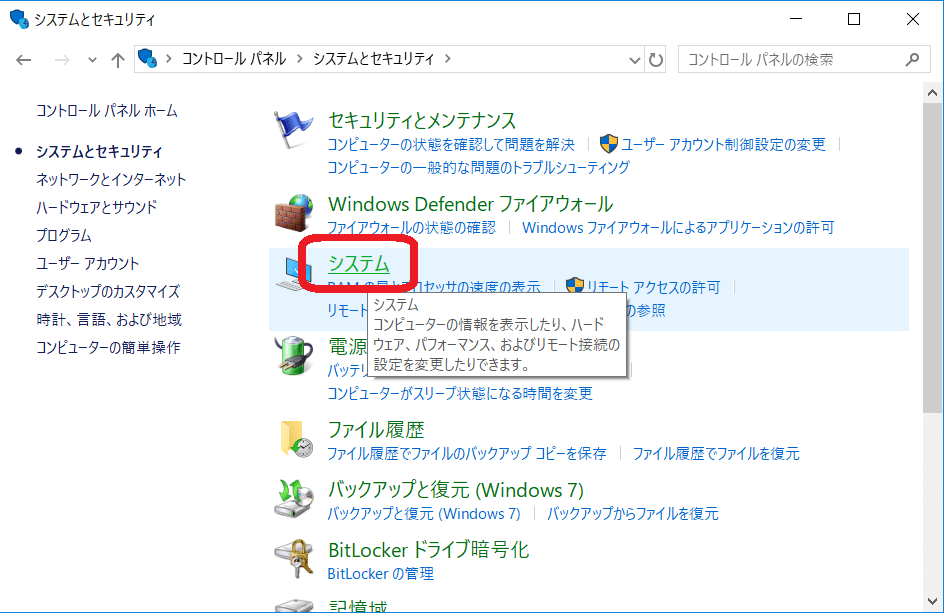This screenshot has width=944, height=613.
Task: Open Windows Defender ファイアウォール heading
Action: 471,204
